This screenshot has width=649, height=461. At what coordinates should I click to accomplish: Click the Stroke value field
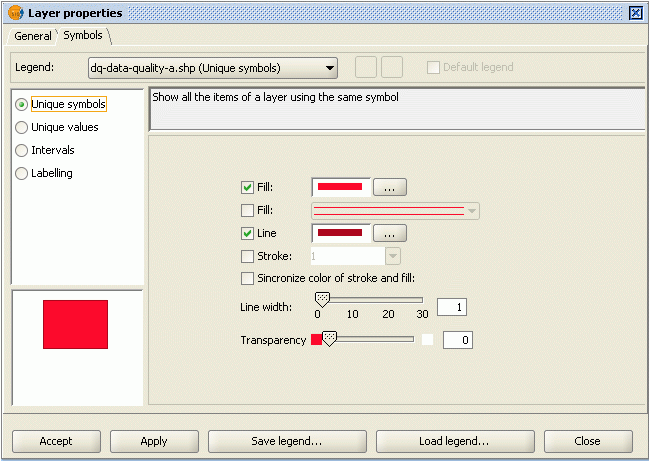pos(348,256)
